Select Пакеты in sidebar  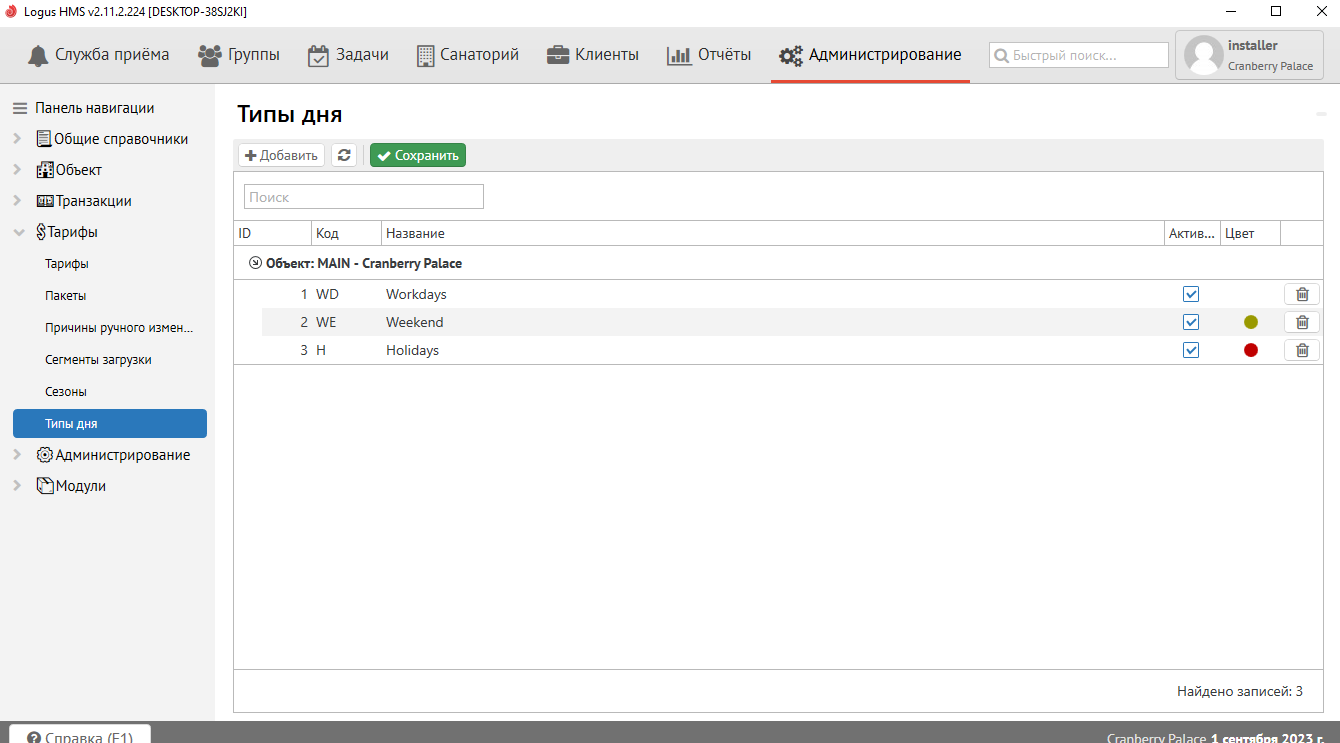pos(66,296)
